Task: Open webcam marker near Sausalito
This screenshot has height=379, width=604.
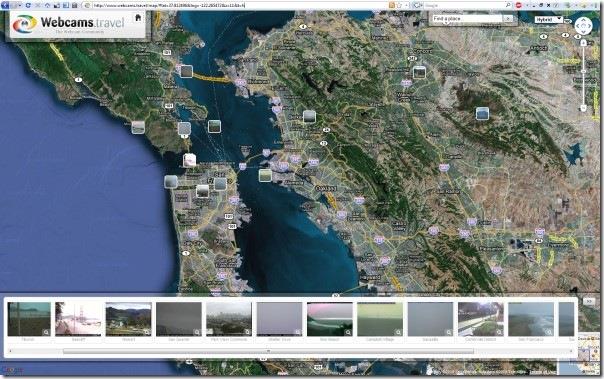Action: point(185,128)
